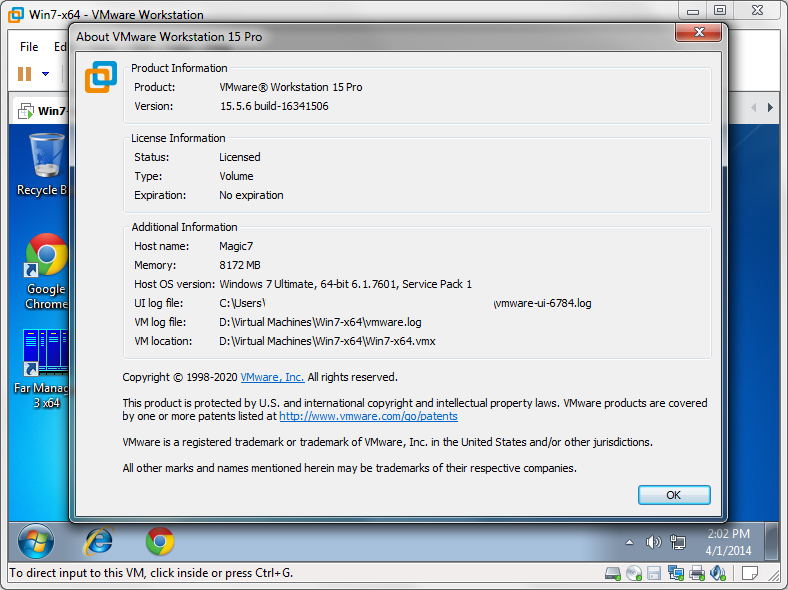Click the license type value Volume
This screenshot has height=590, width=788.
point(236,176)
